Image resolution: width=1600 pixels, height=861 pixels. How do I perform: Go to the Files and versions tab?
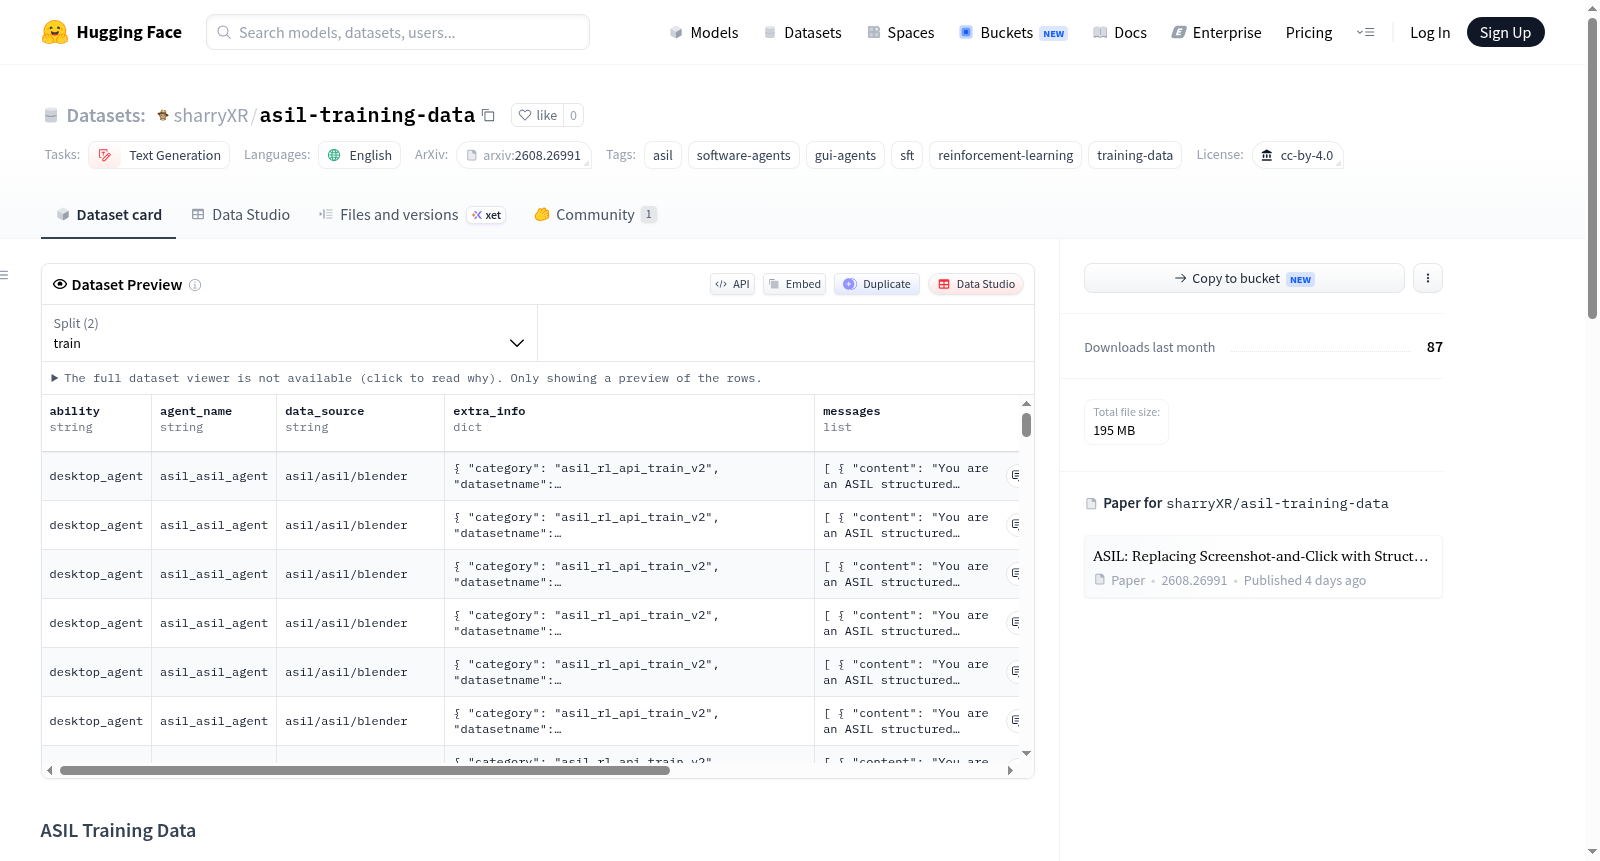coord(412,215)
